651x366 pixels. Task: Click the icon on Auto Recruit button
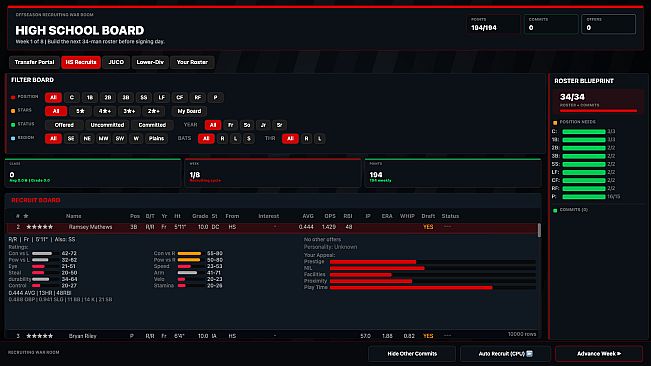point(529,354)
